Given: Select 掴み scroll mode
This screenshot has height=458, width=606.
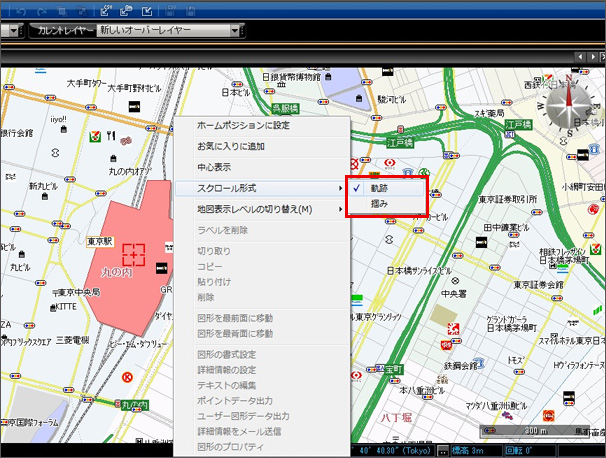Looking at the screenshot, I should [386, 203].
